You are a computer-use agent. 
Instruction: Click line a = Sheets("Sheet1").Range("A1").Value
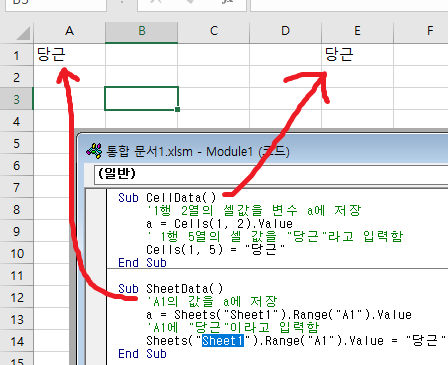pos(279,315)
